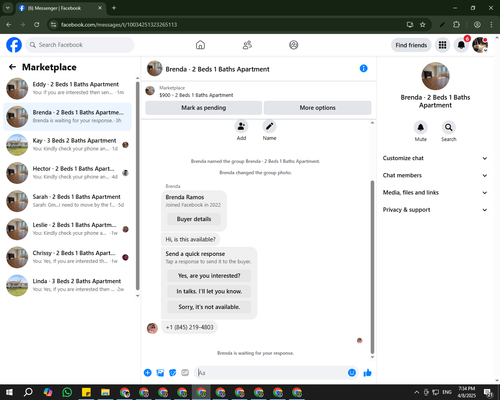Open the Marketplace listing thumbnail
The image size is (500, 400).
[x=150, y=91]
